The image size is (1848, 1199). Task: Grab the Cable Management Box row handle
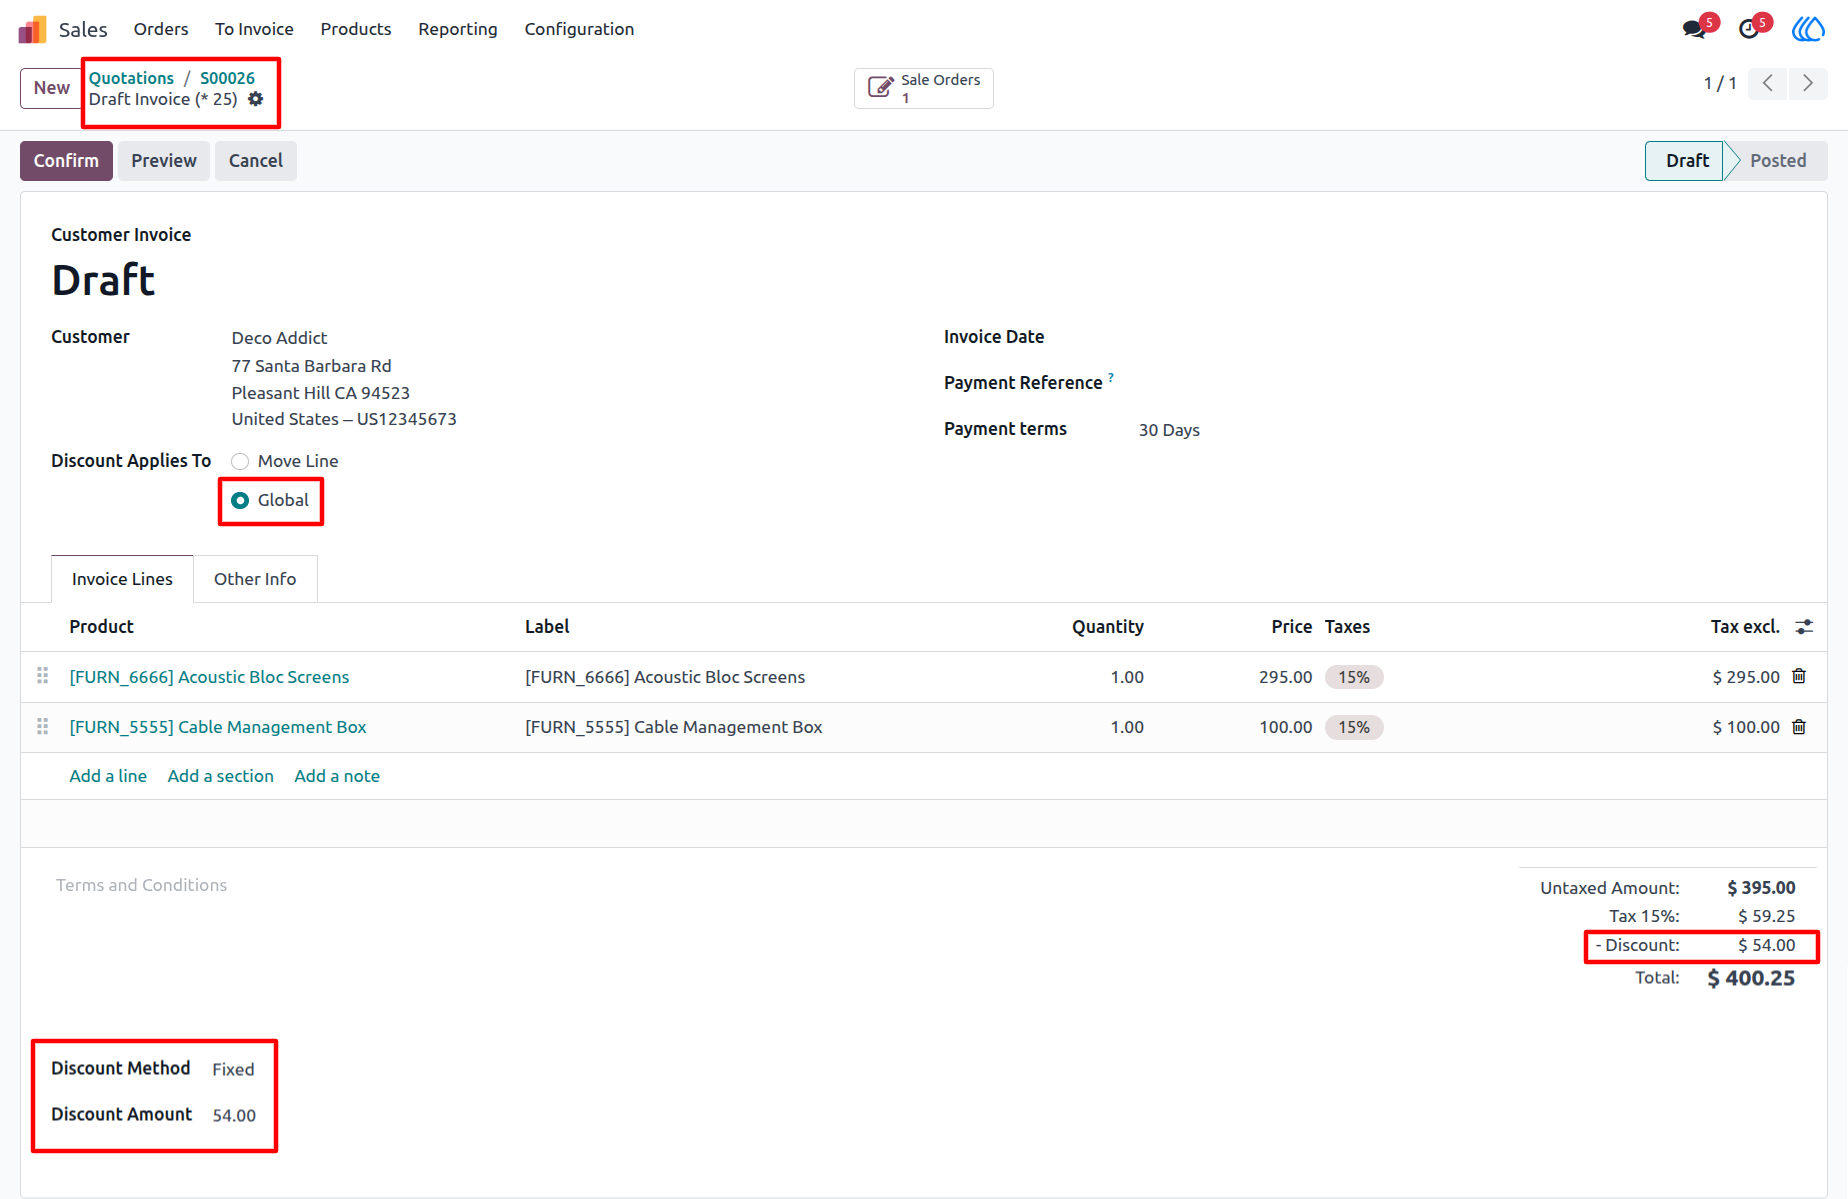pos(42,726)
